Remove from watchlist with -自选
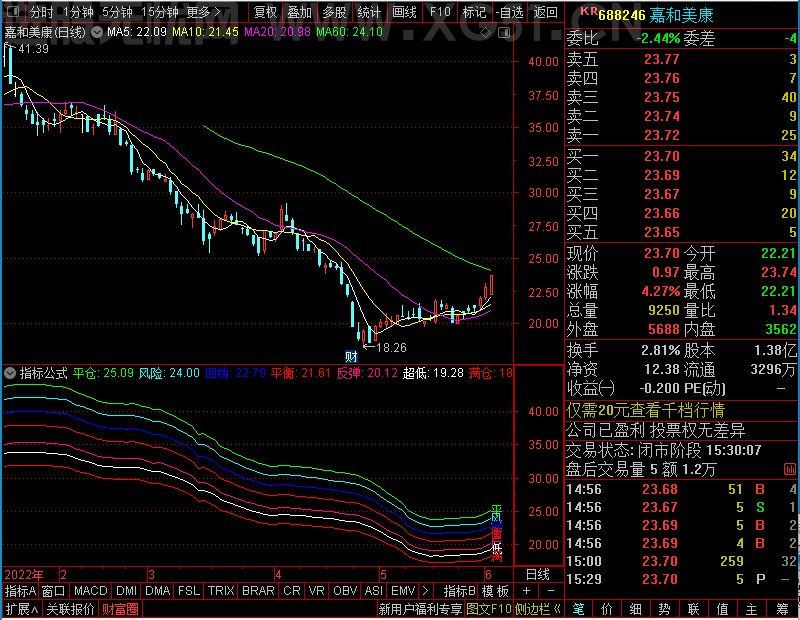800x620 pixels. (510, 12)
